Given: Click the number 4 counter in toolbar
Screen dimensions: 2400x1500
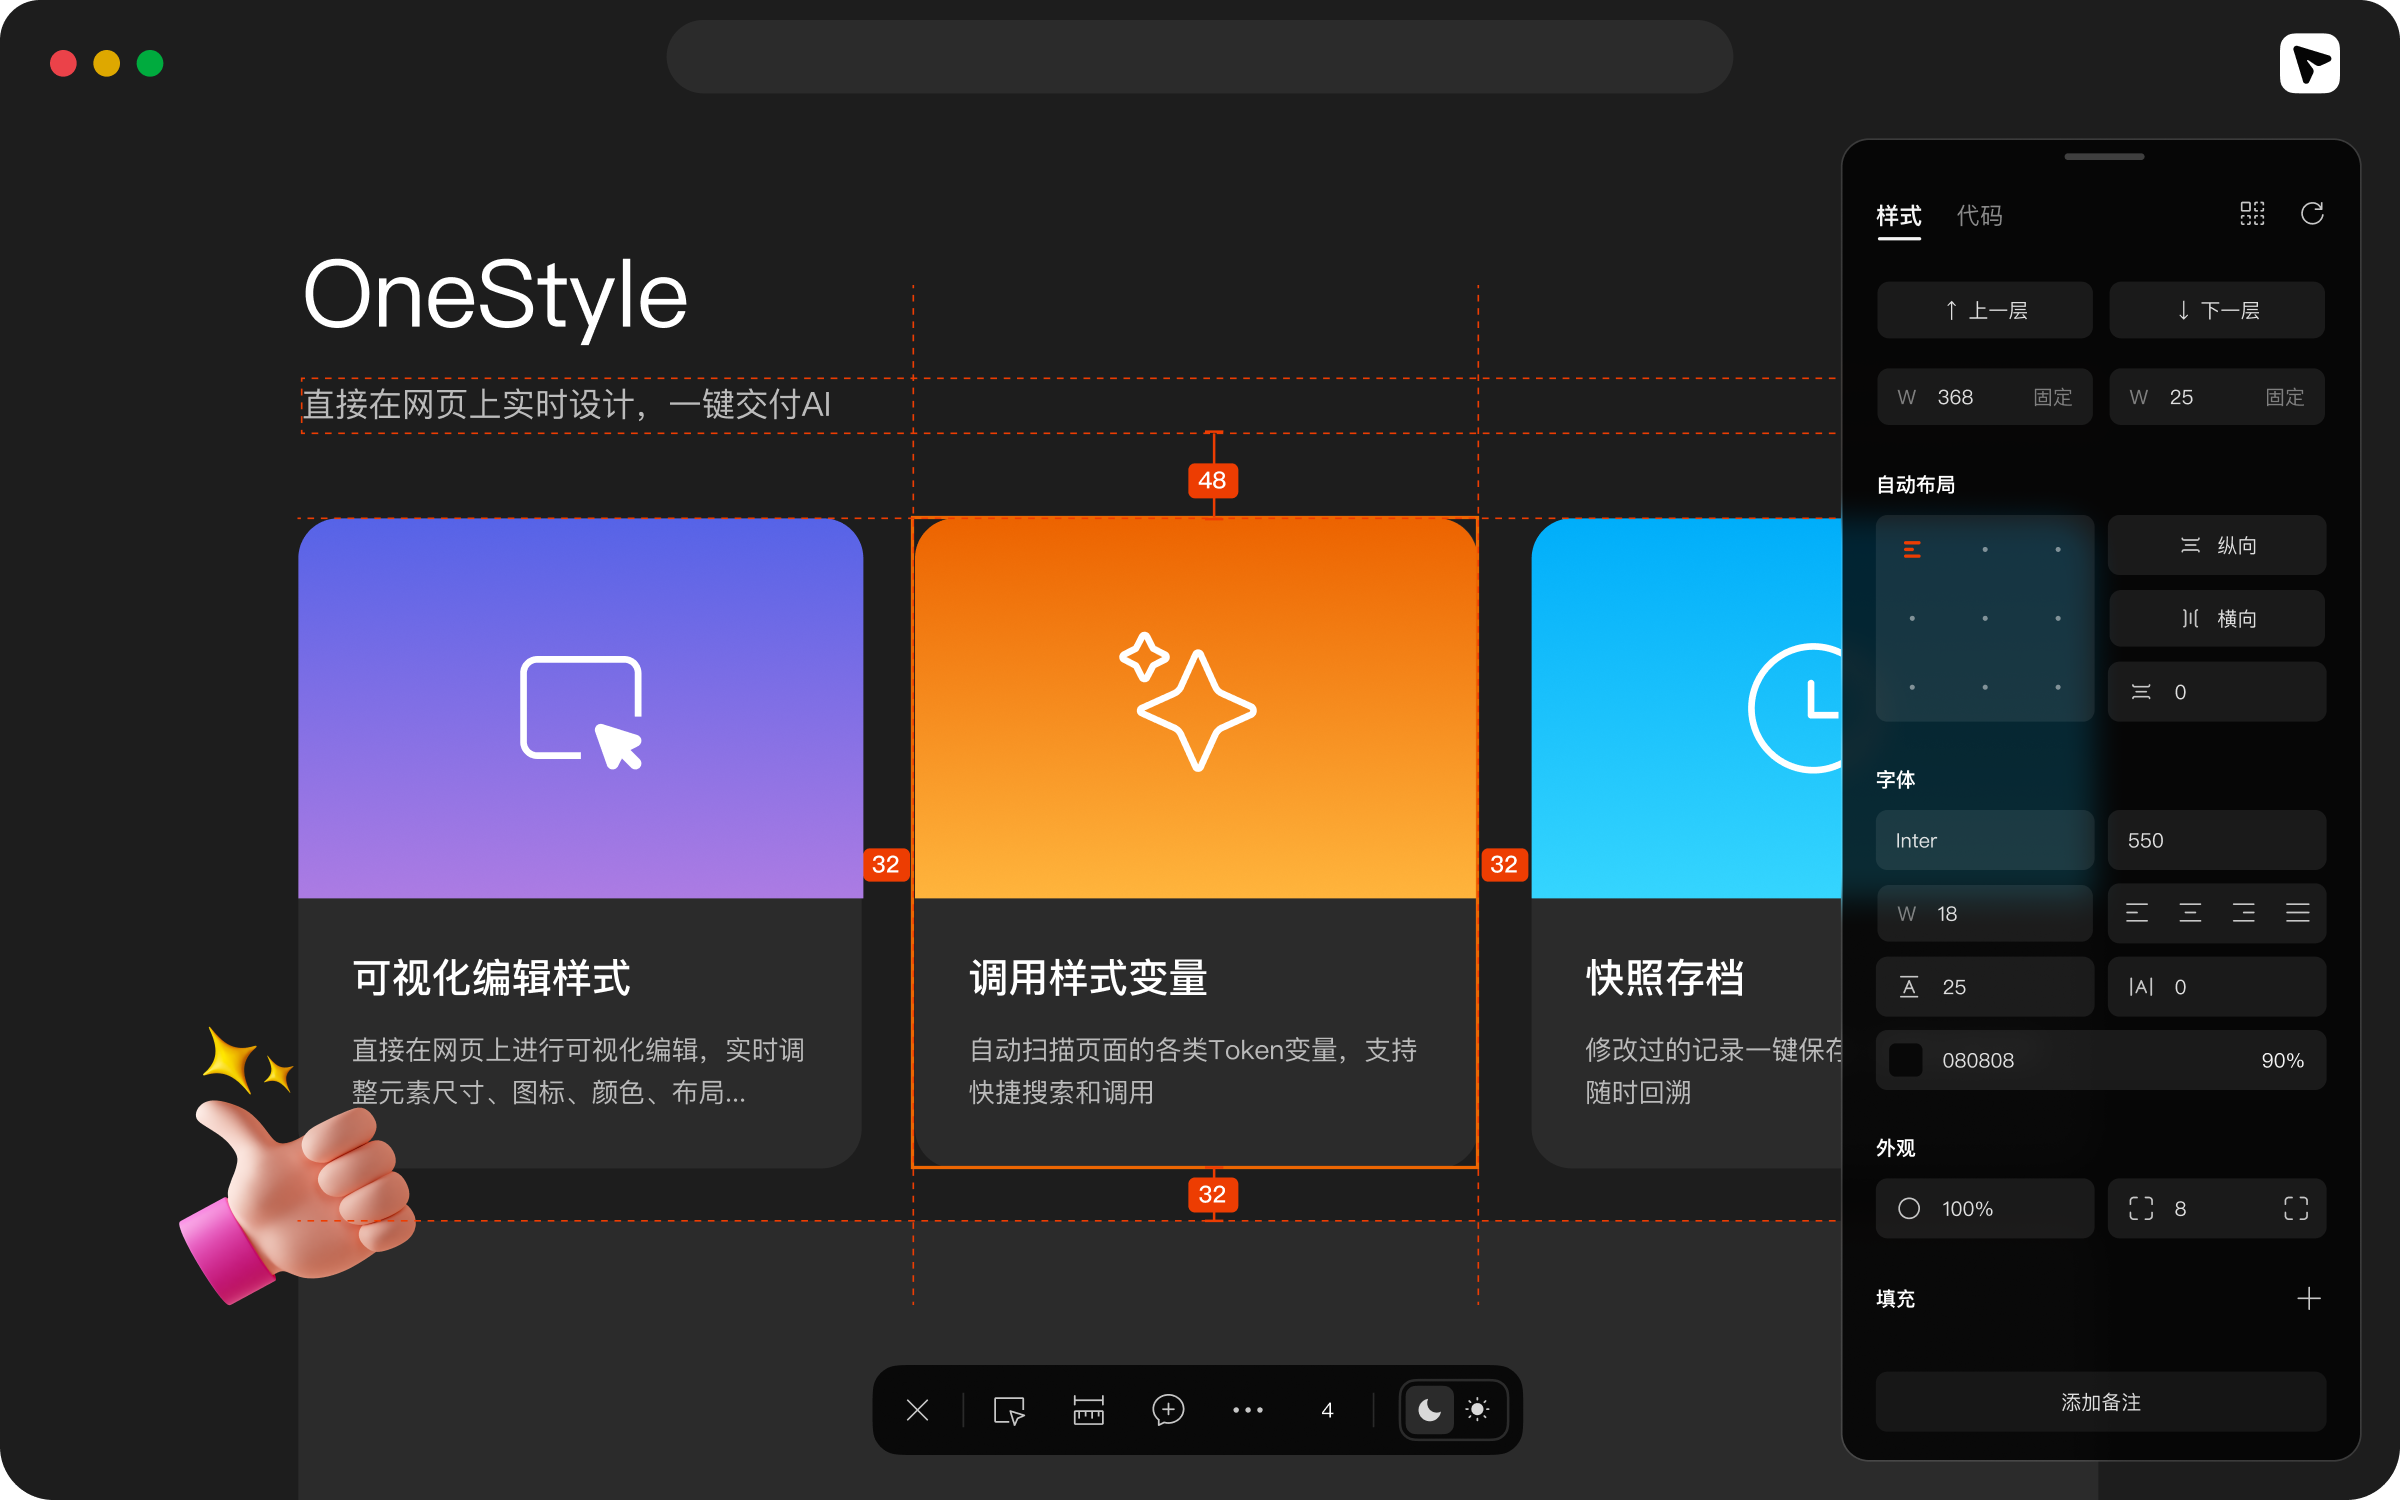Looking at the screenshot, I should pos(1327,1410).
